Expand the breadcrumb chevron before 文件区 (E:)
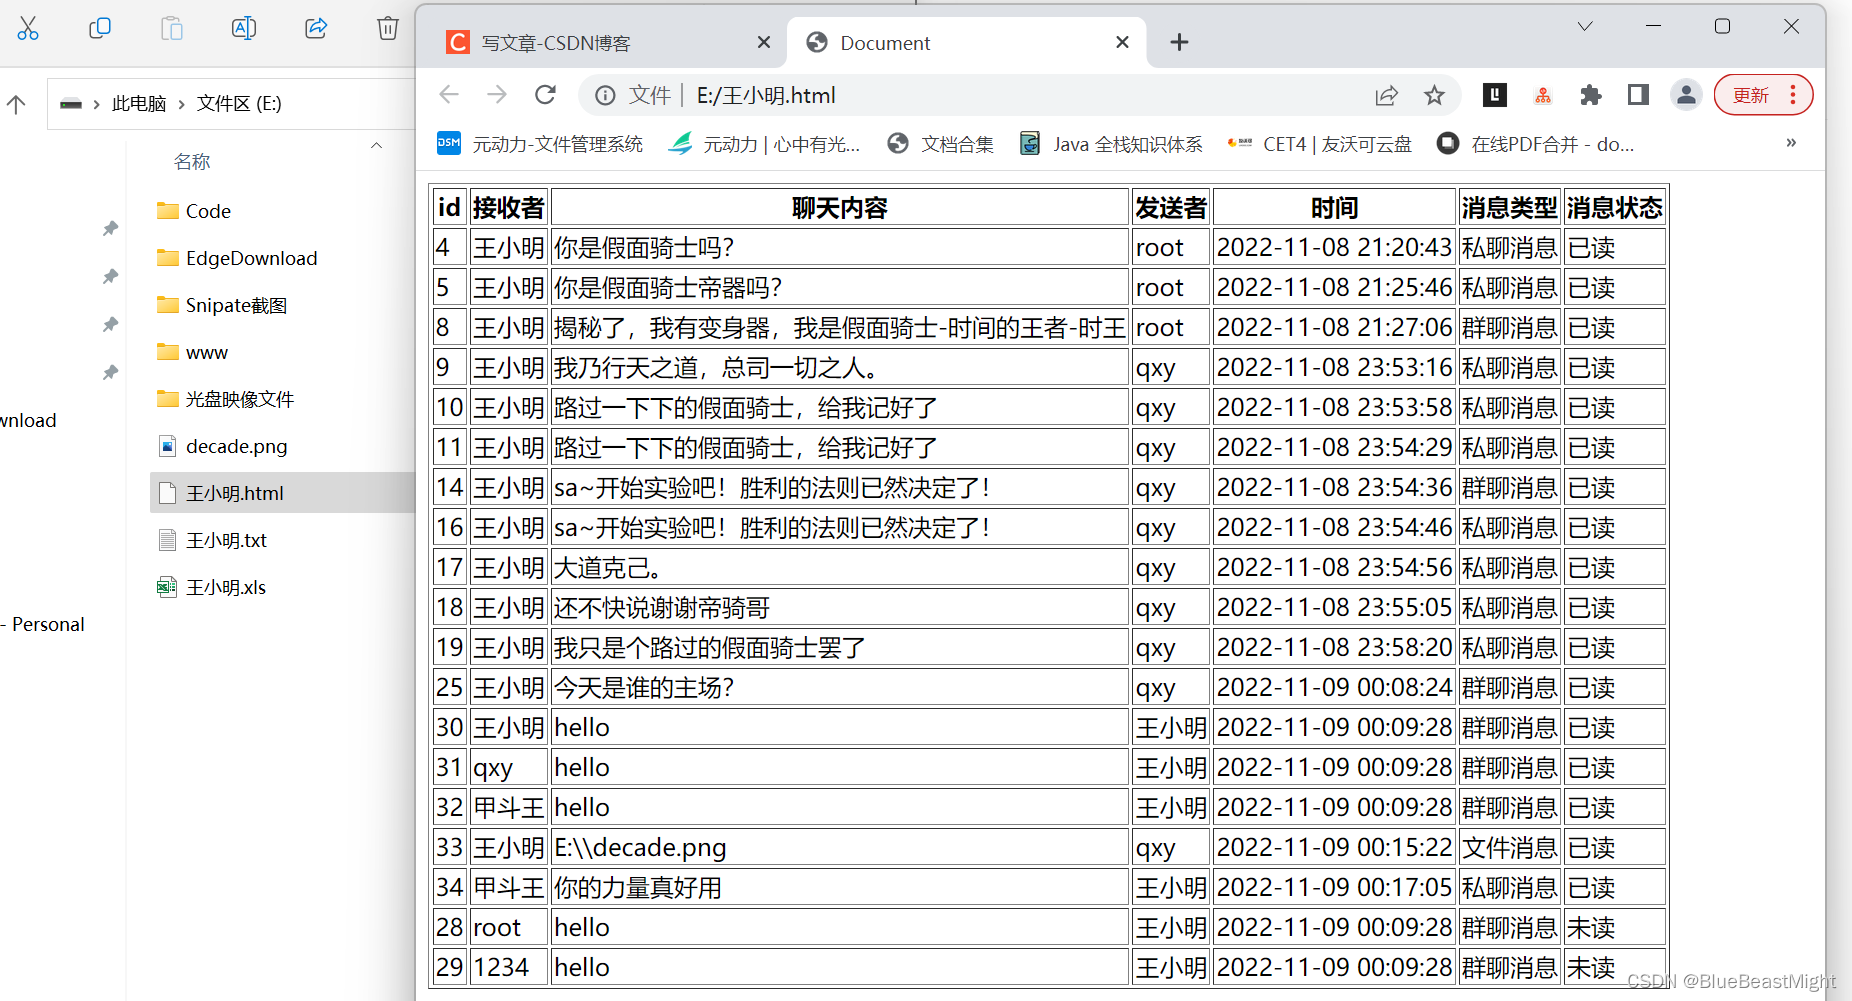This screenshot has width=1852, height=1001. tap(182, 104)
